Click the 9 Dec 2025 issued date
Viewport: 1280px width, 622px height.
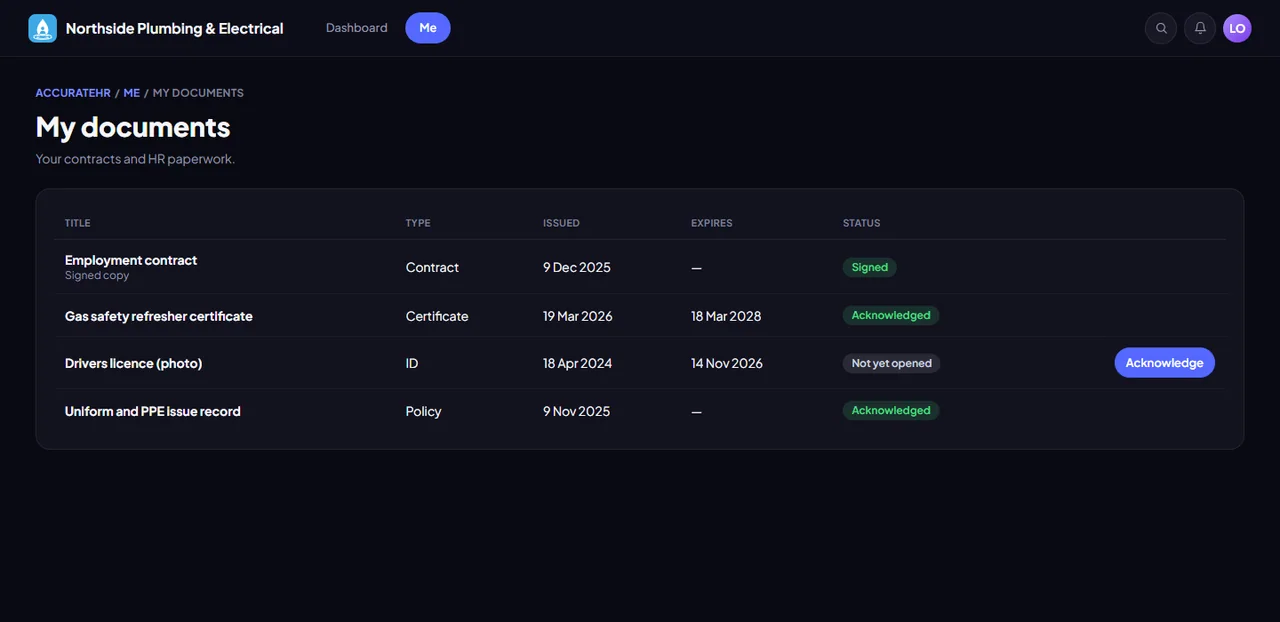577,268
